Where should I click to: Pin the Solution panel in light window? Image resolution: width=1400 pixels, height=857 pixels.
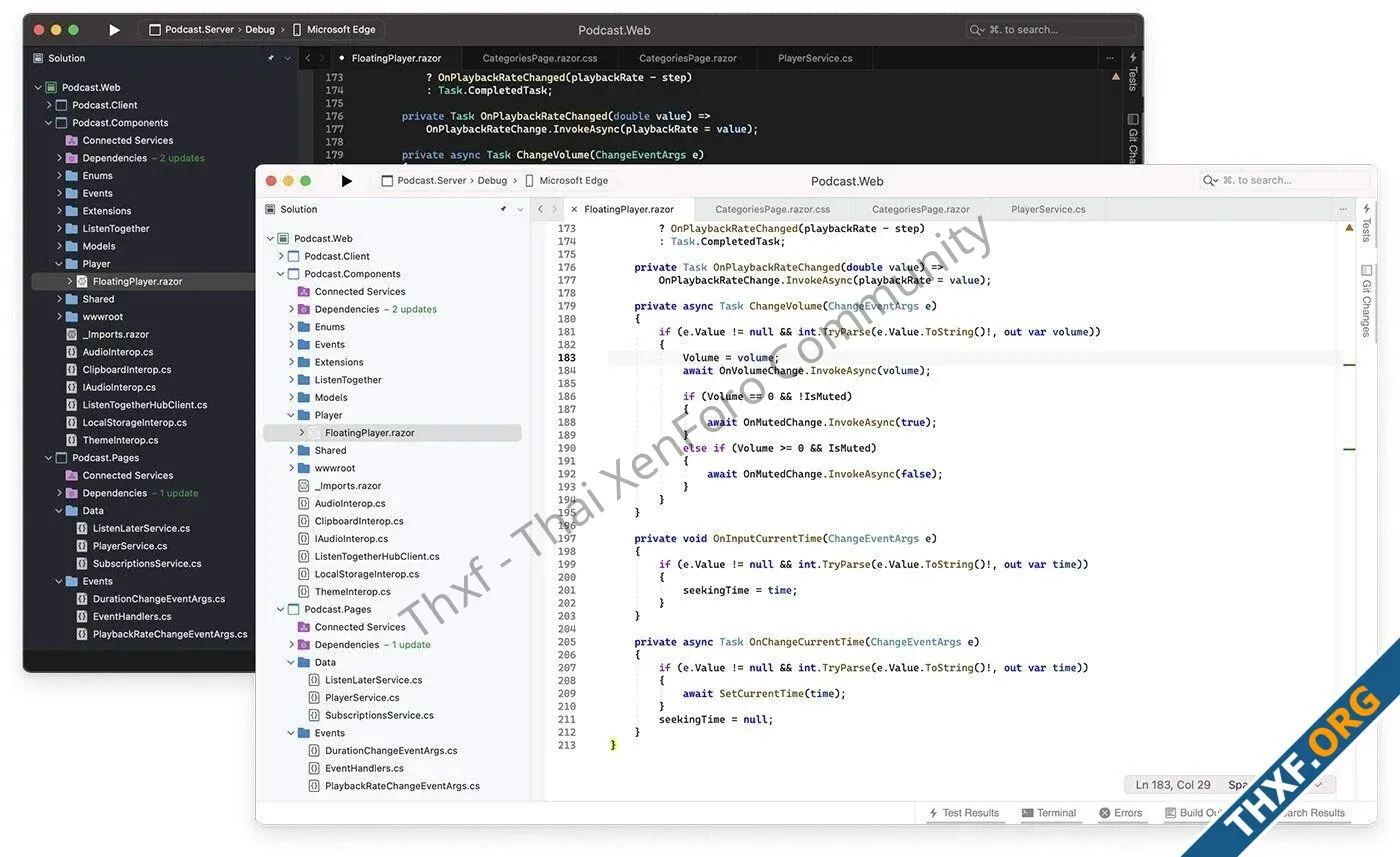pos(503,210)
